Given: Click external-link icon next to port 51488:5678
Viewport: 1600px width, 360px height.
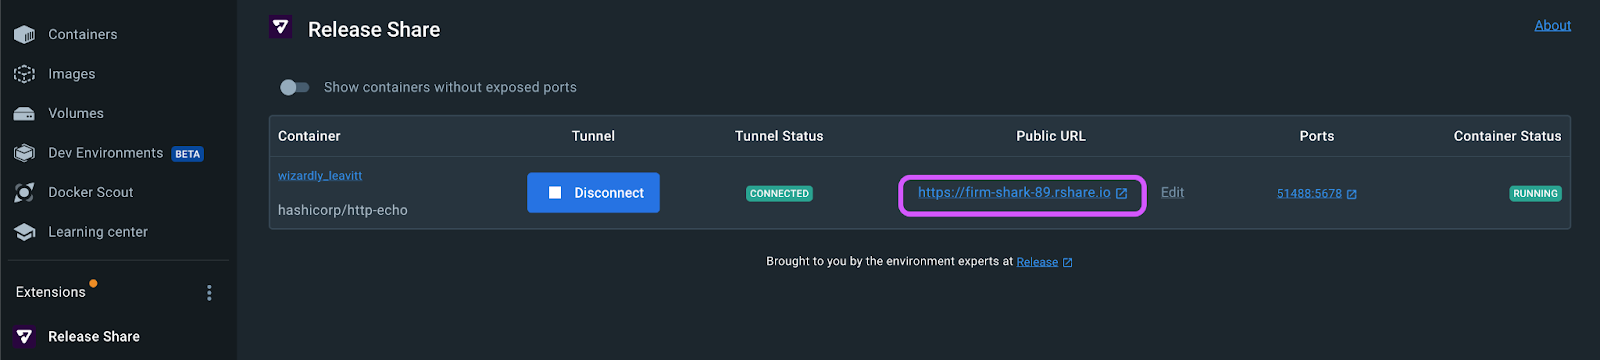Looking at the screenshot, I should (1352, 194).
